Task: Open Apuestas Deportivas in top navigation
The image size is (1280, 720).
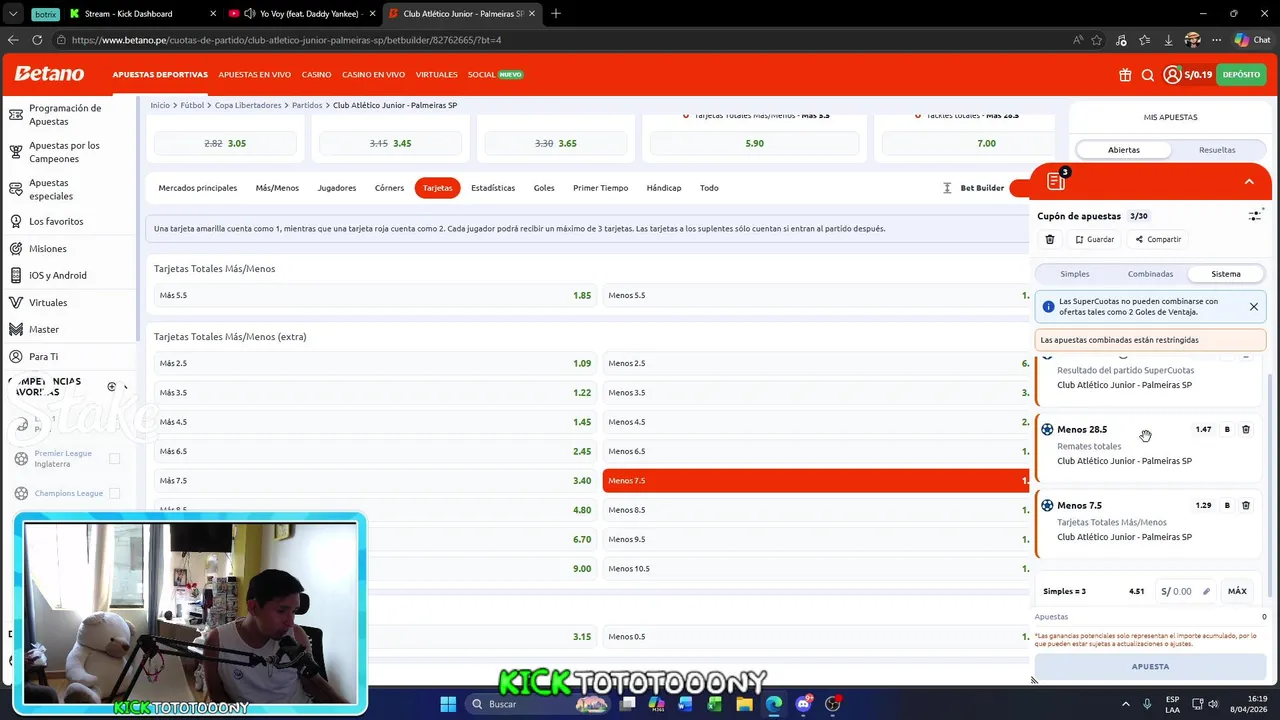Action: point(160,75)
